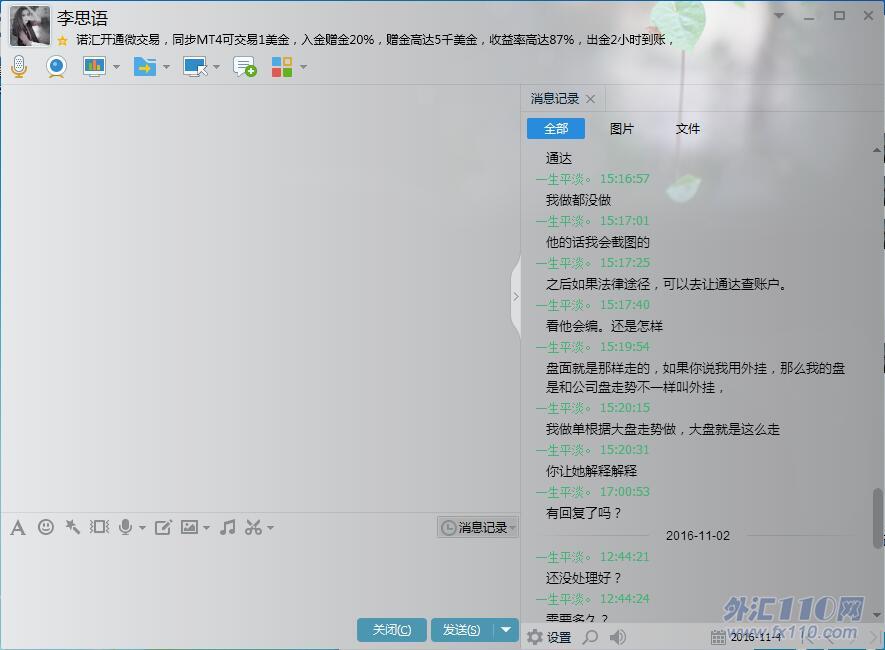Expand the send button options arrow
Viewport: 885px width, 650px height.
(506, 630)
